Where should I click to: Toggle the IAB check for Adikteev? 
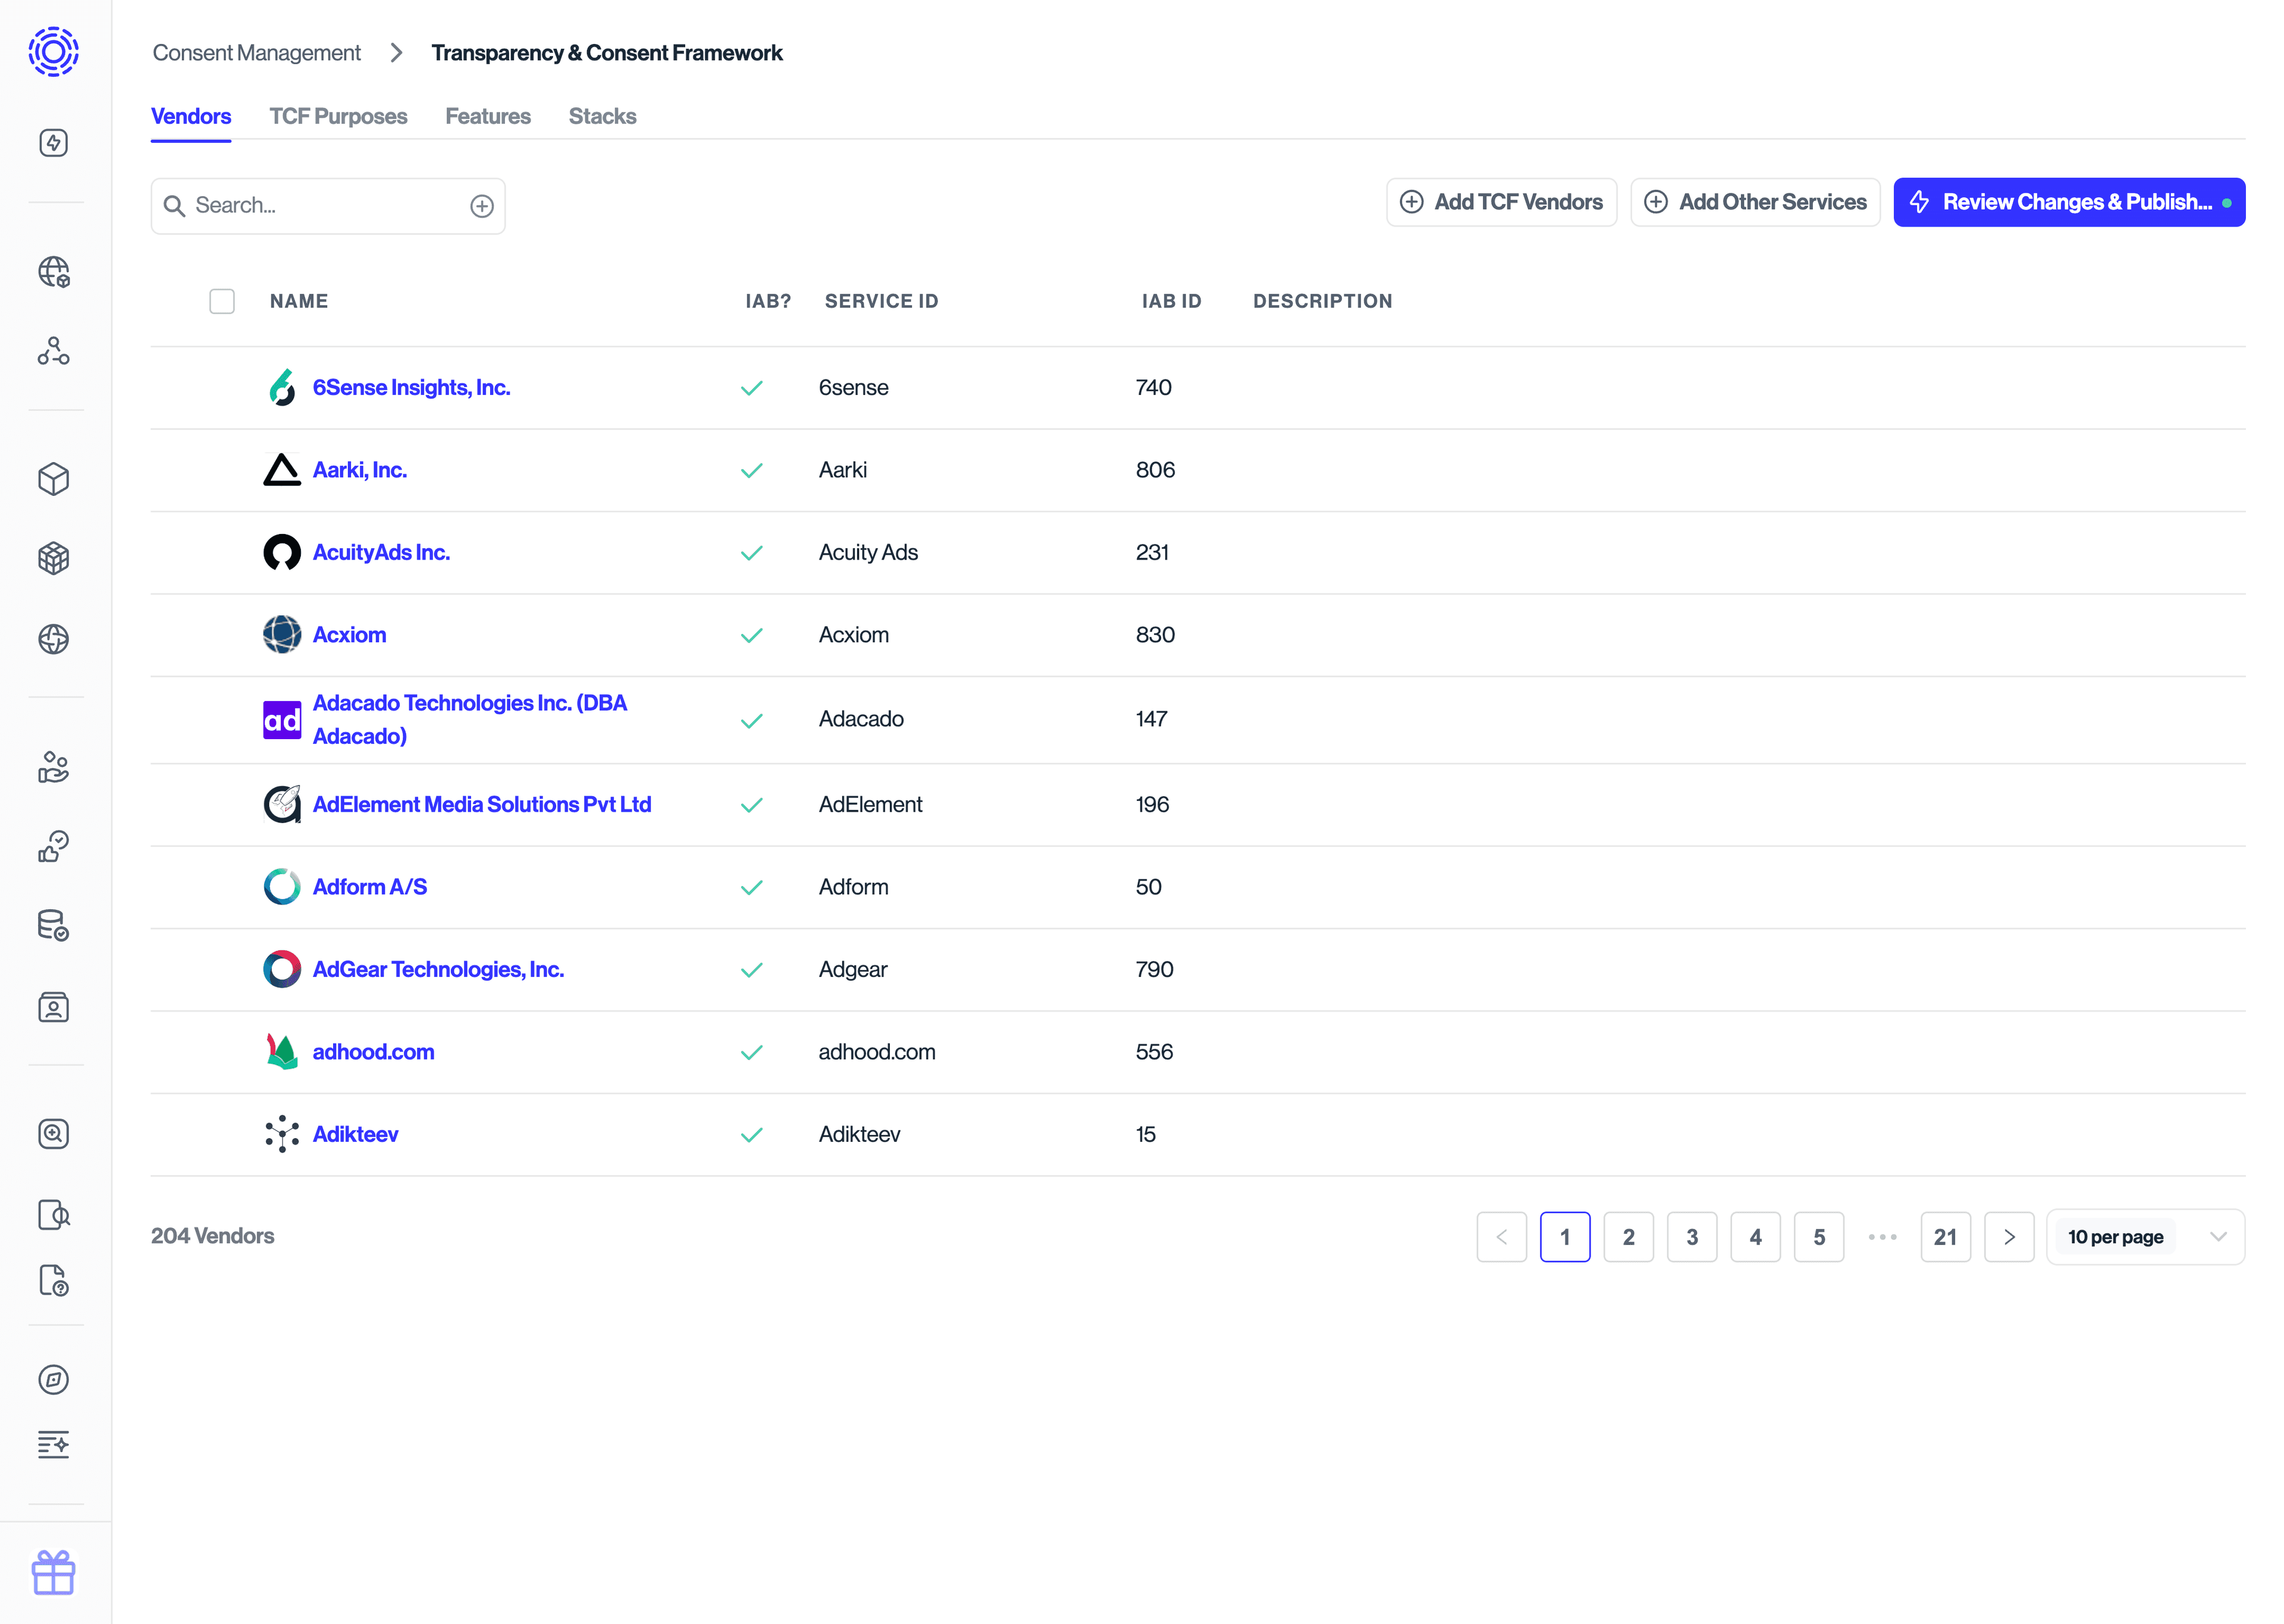pos(751,1135)
